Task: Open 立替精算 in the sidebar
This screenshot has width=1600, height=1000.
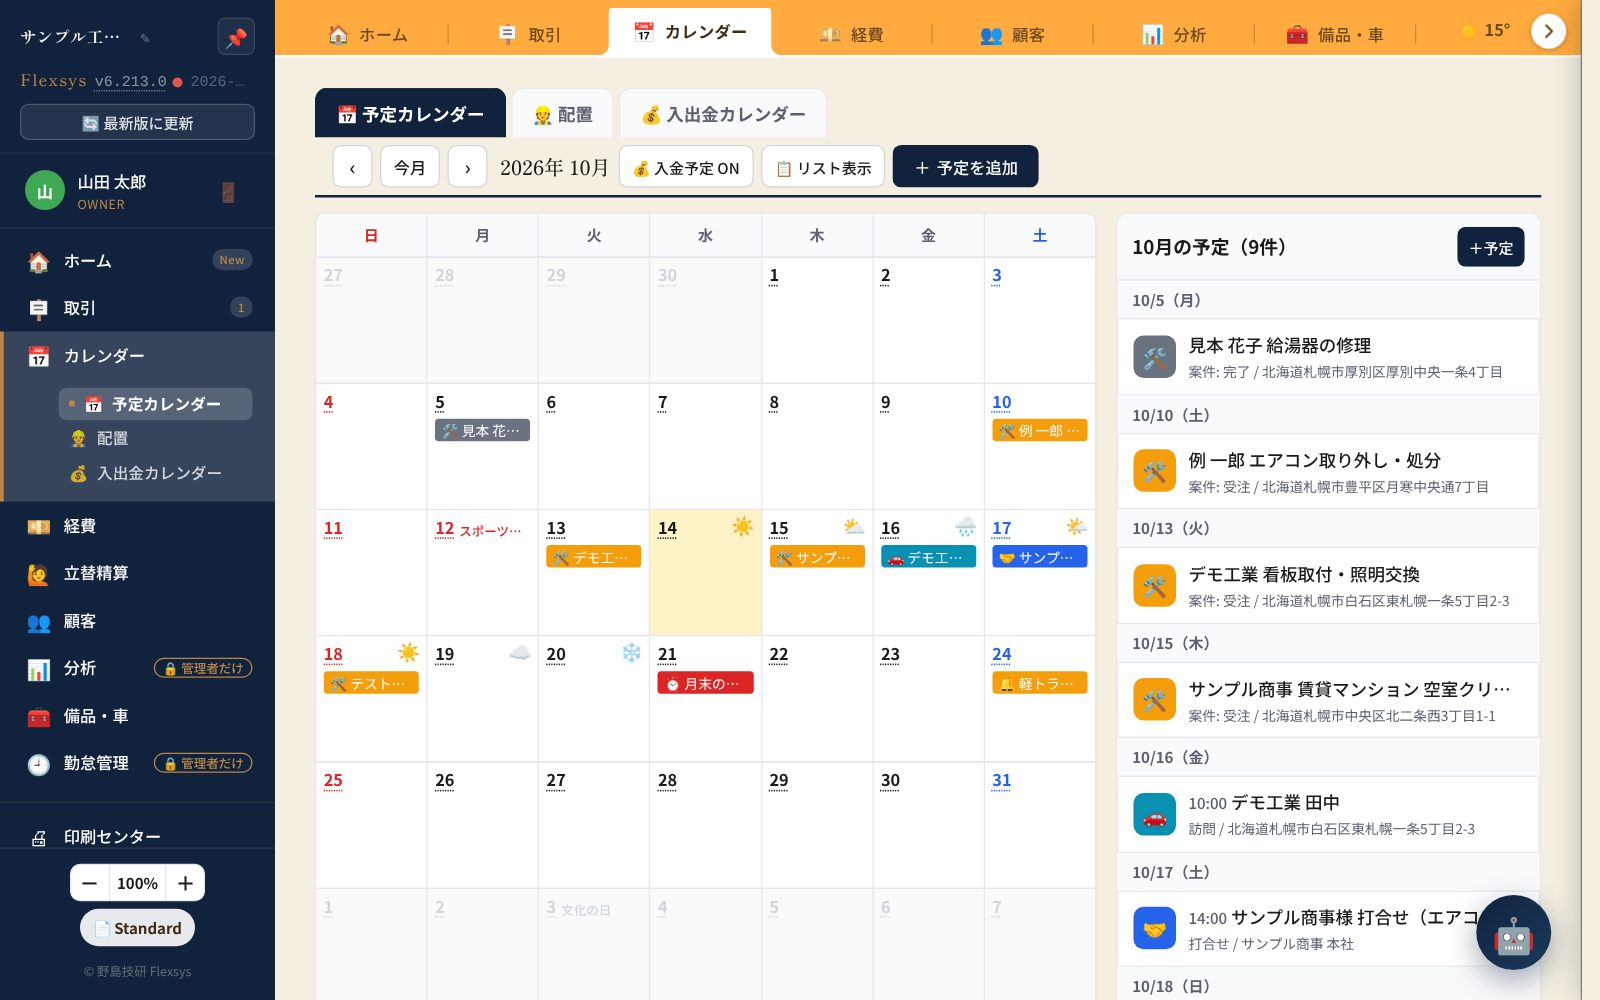Action: click(137, 573)
